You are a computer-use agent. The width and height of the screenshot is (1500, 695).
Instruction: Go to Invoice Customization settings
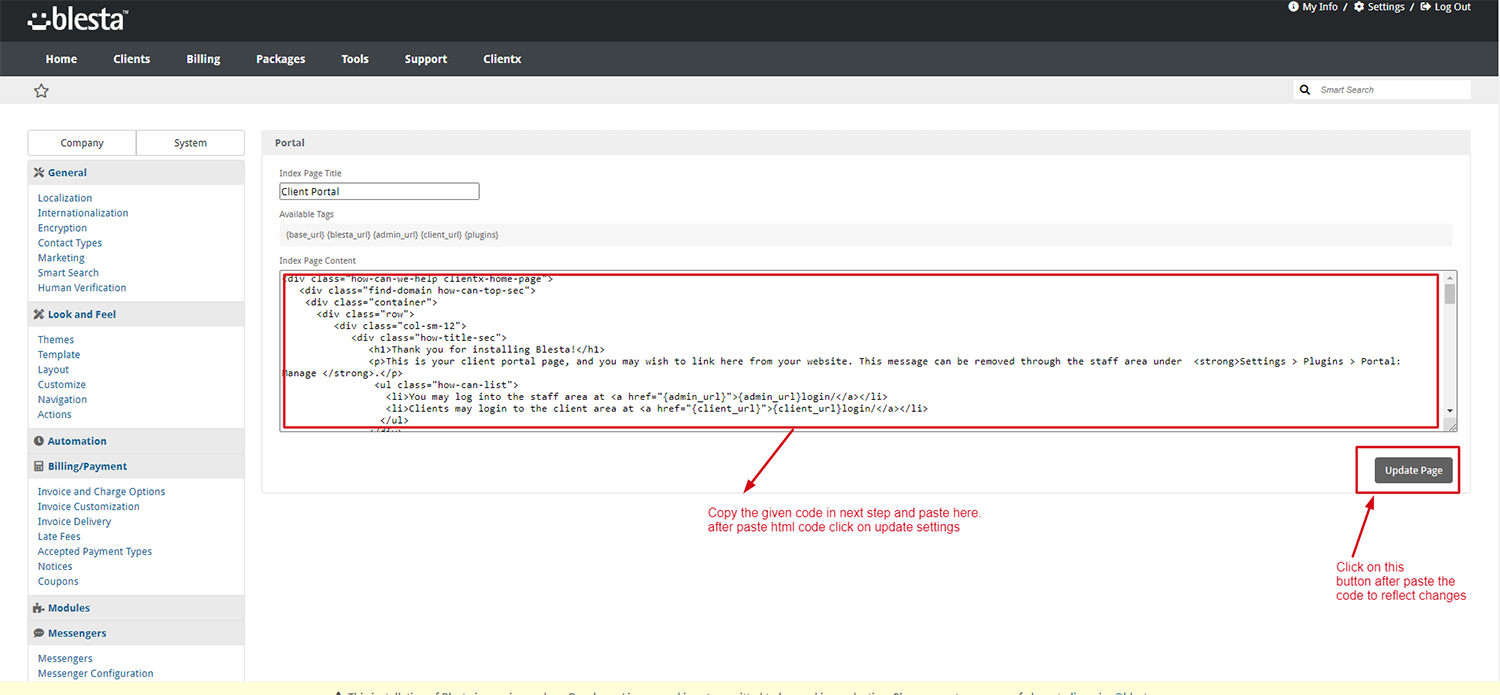click(x=88, y=507)
